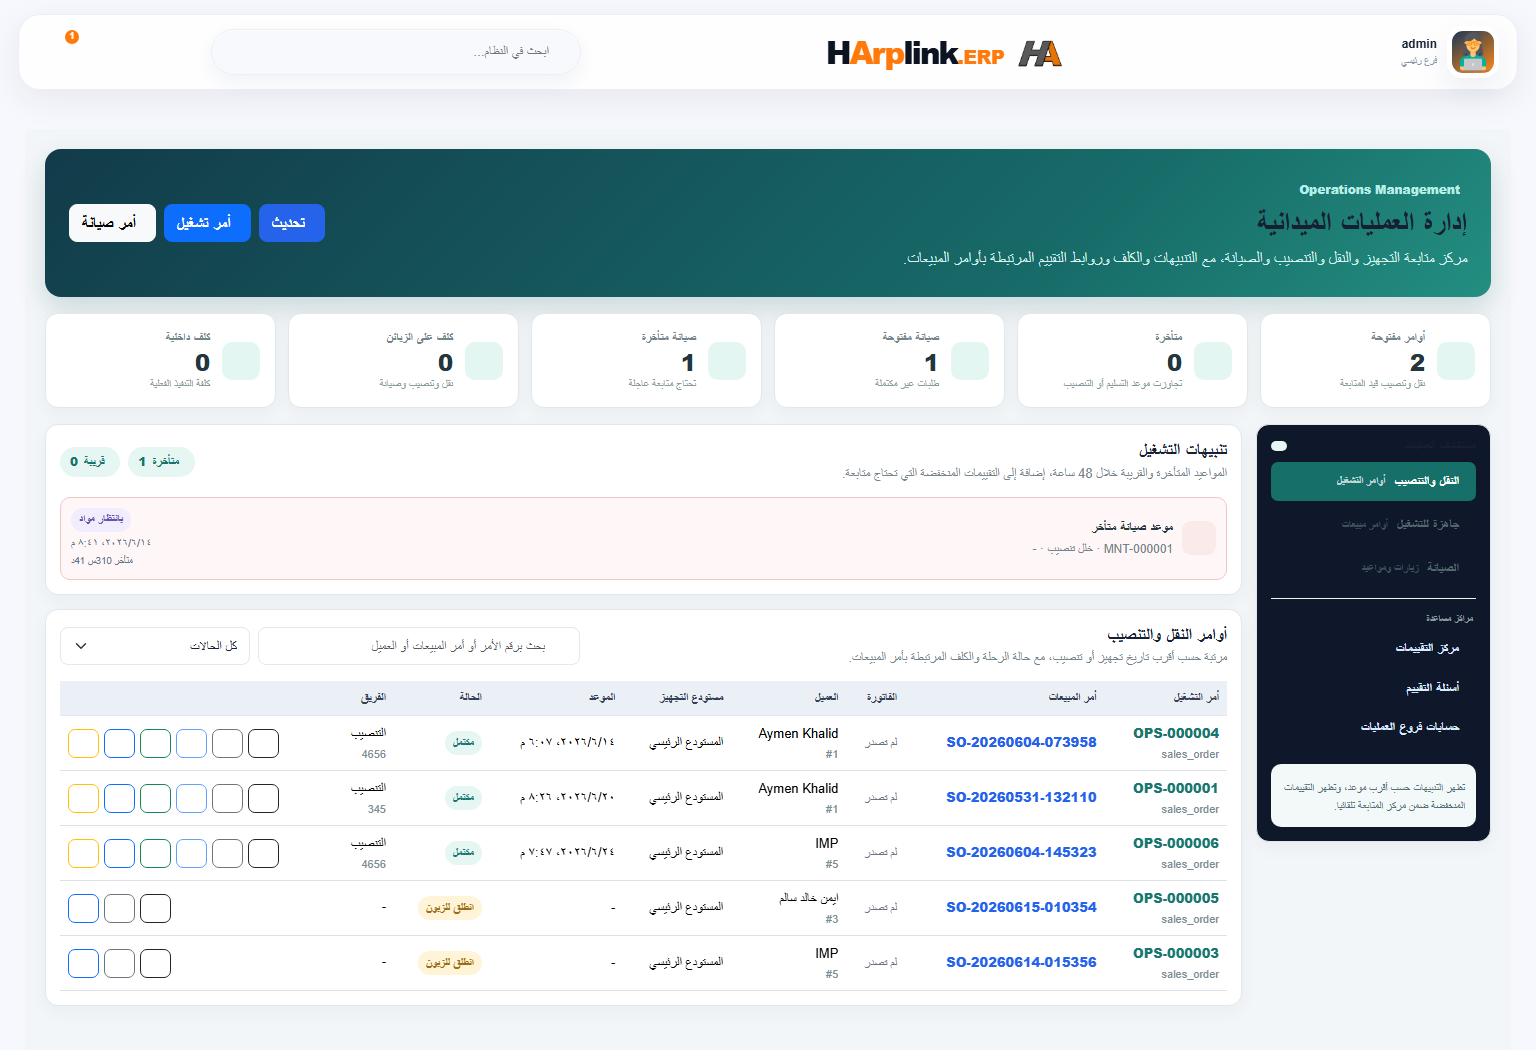Open the كل الحالات status filter dropdown
This screenshot has width=1536, height=1050.
pyautogui.click(x=155, y=646)
